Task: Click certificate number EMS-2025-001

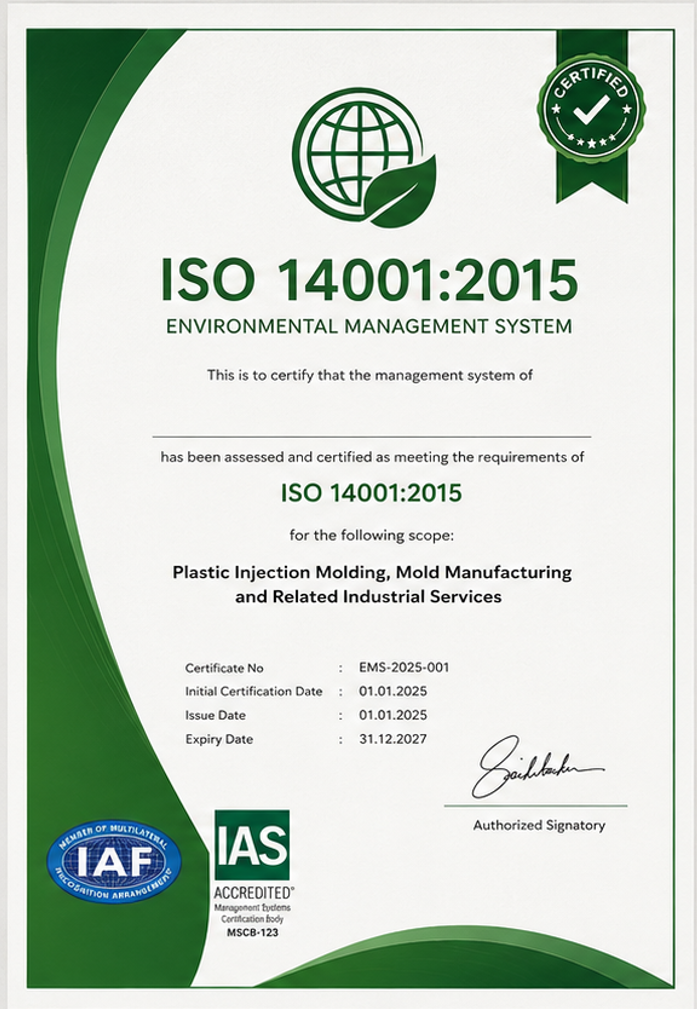Action: (404, 667)
